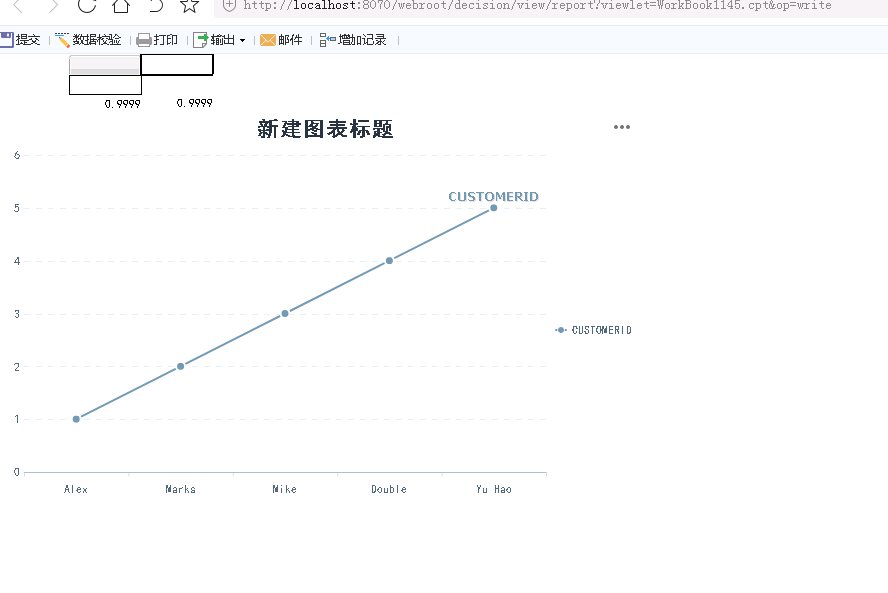Click the shield icon in address bar
This screenshot has height=593, width=888.
coord(229,6)
